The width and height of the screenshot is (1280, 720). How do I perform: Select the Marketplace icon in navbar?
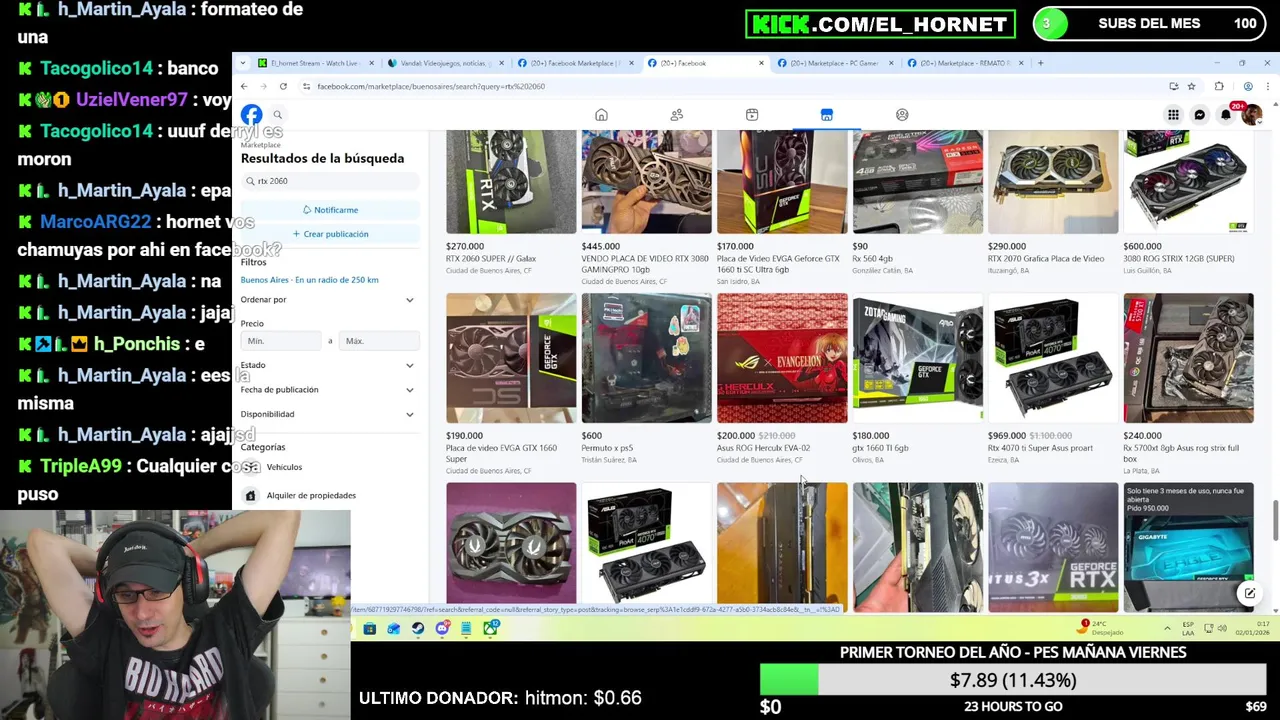(827, 115)
